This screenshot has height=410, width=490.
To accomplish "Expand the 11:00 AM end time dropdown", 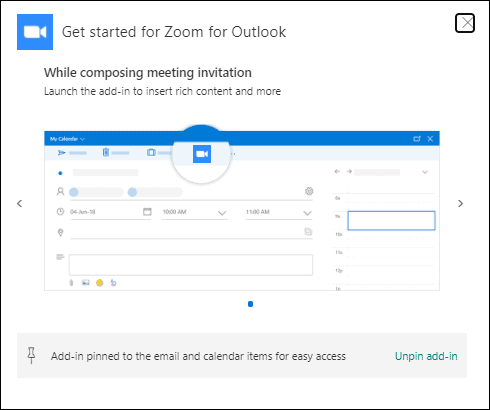I will (307, 213).
